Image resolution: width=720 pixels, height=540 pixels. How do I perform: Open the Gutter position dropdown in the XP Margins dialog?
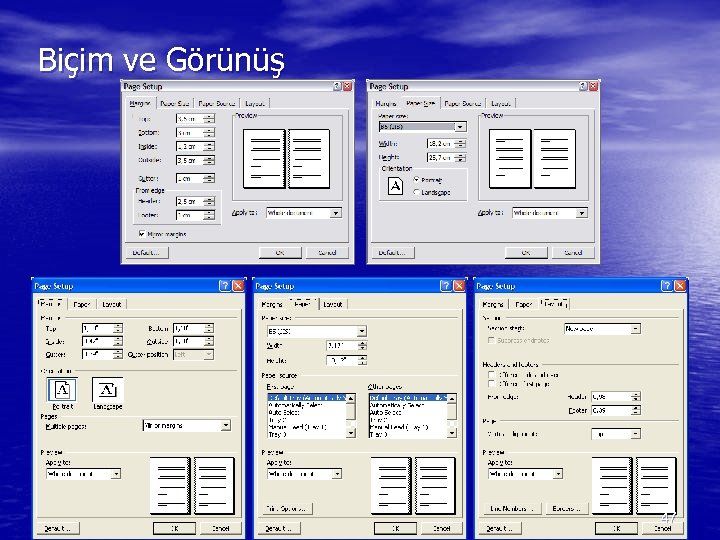[208, 354]
